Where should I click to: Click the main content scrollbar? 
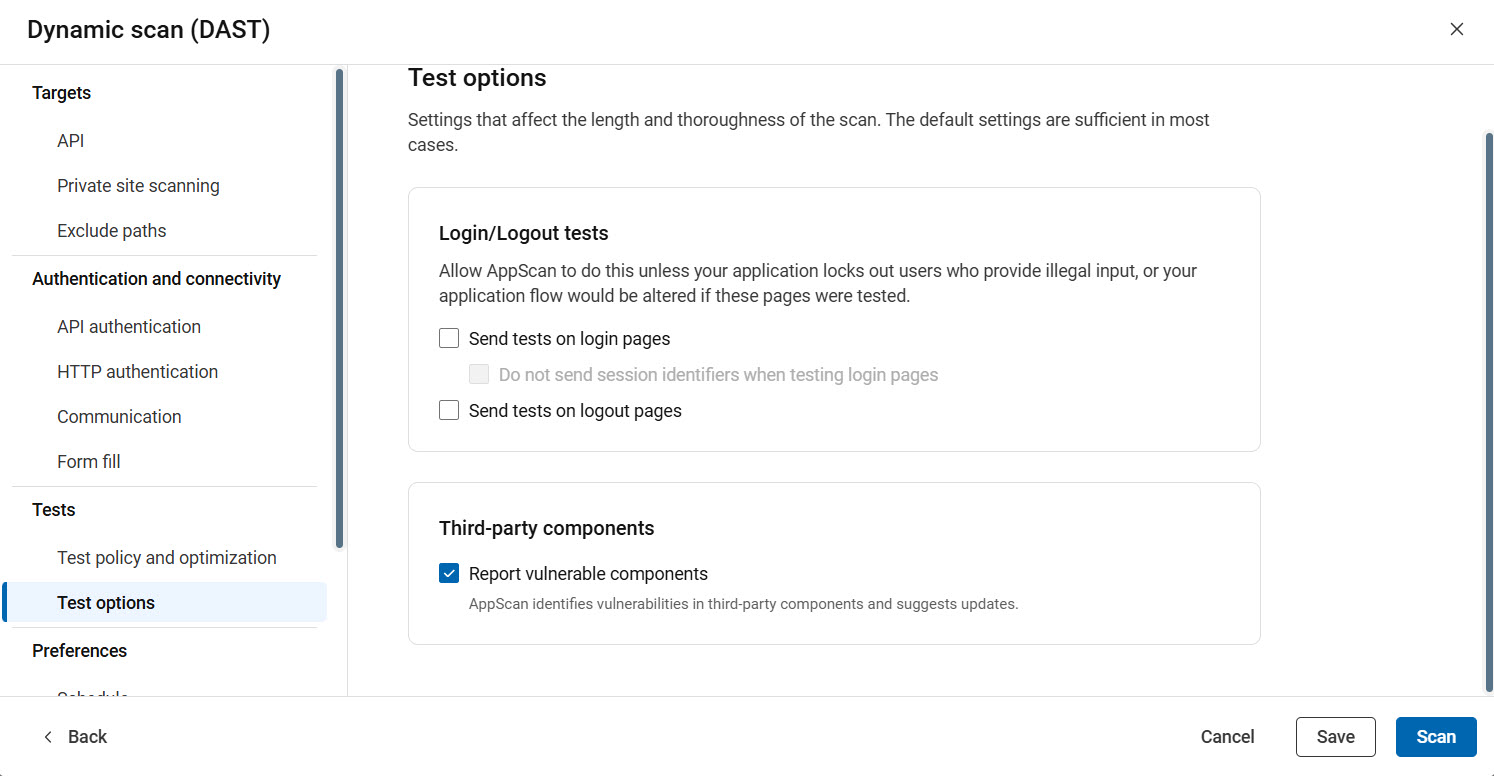[1488, 410]
